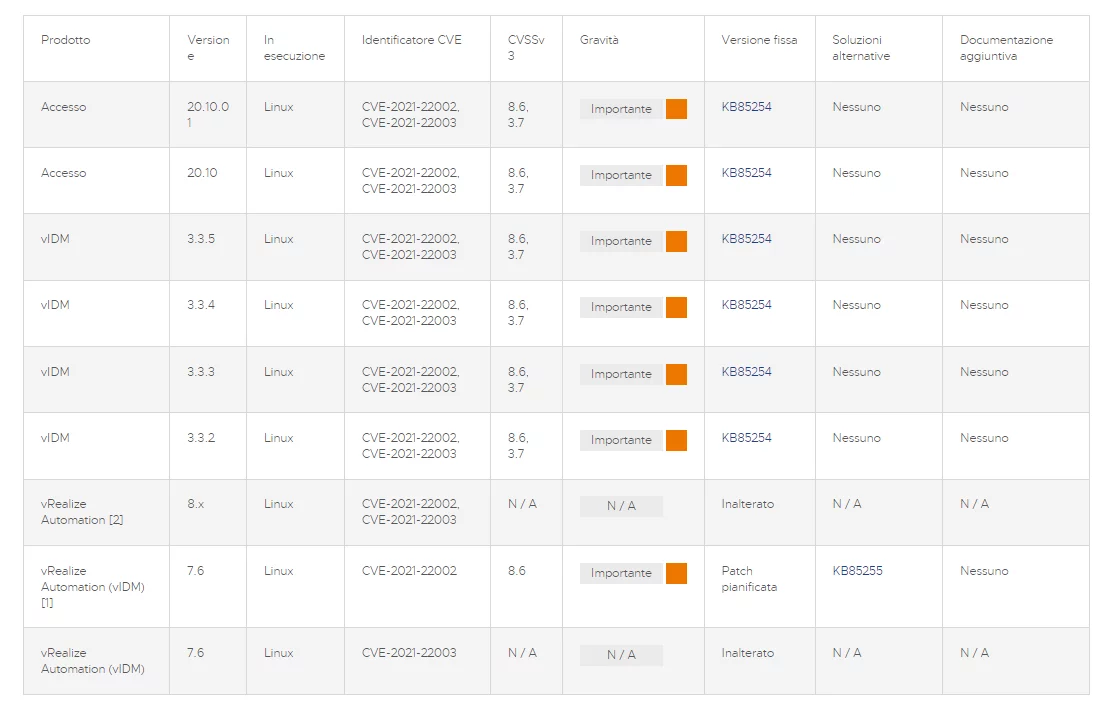Click CVE identifiers in vIDM 3.3.3 row

410,379
